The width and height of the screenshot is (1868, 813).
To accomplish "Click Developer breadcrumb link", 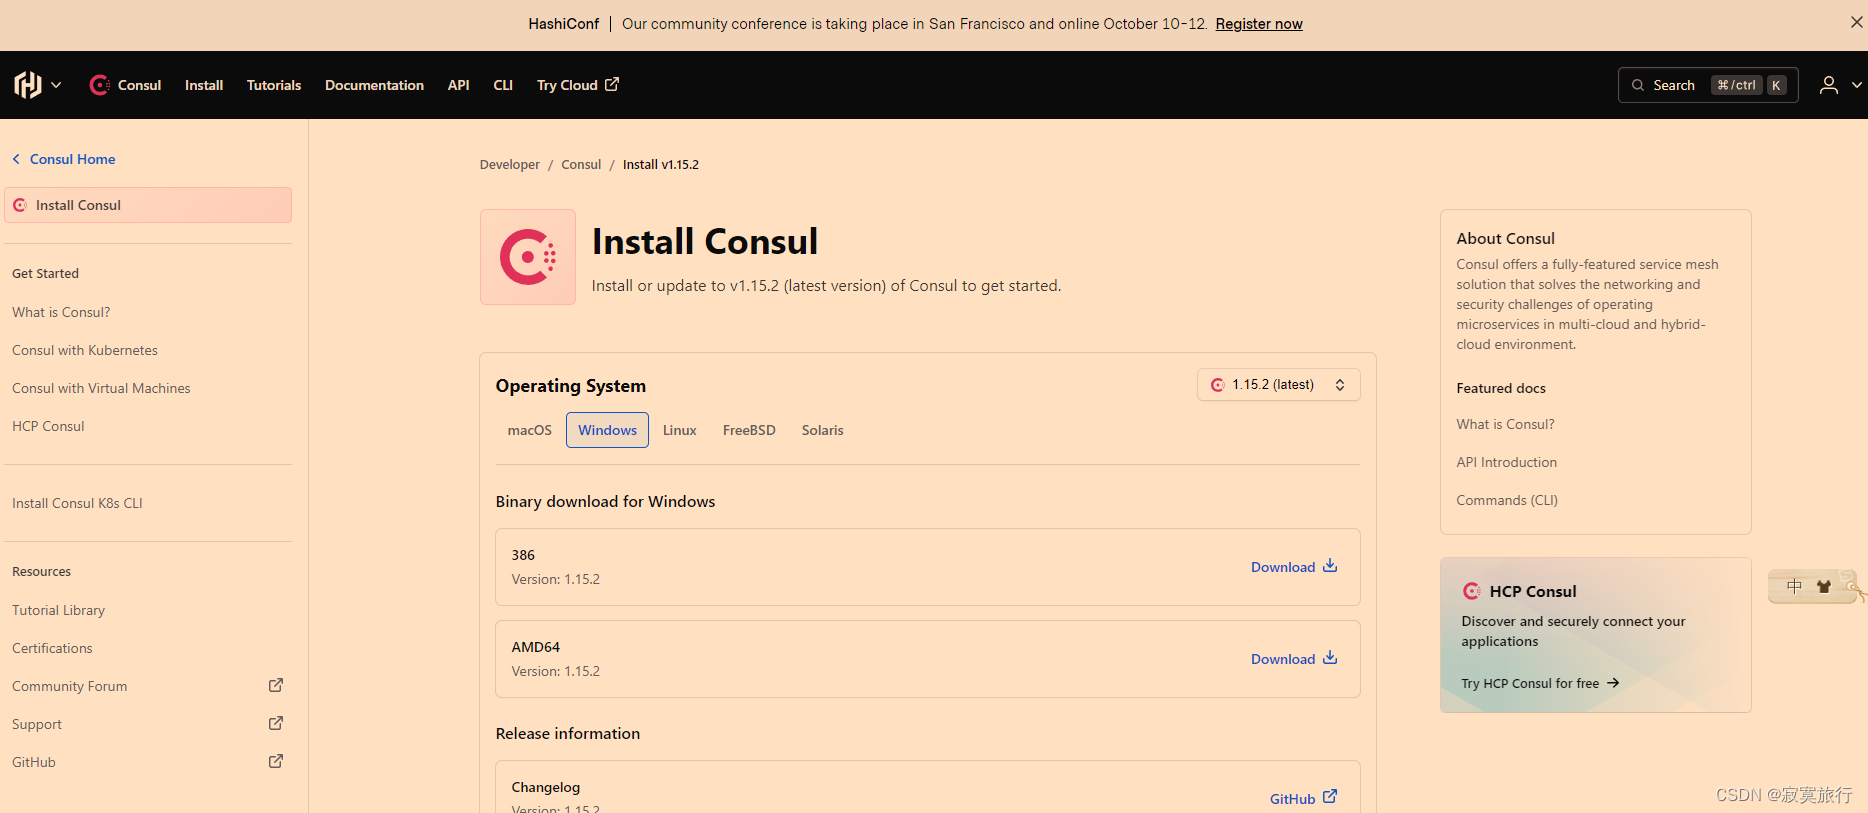I will tap(509, 165).
